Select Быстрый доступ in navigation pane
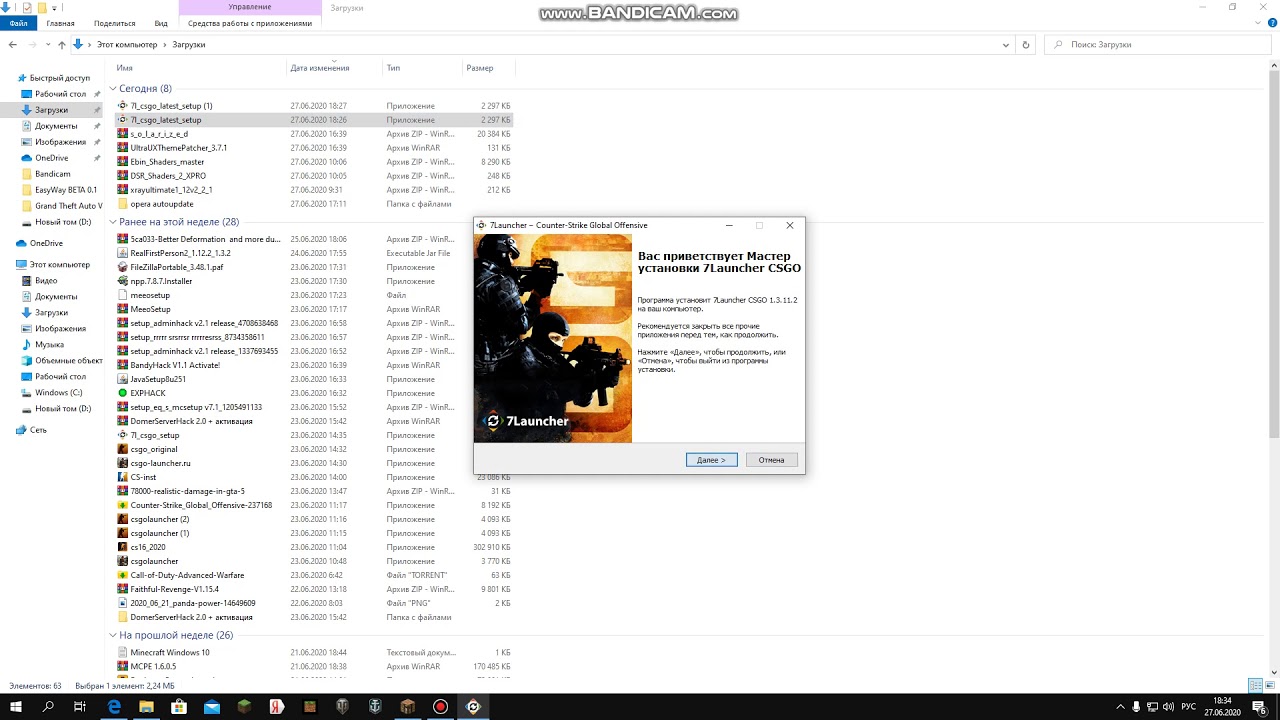Screen dimensions: 1280x720 (59, 78)
